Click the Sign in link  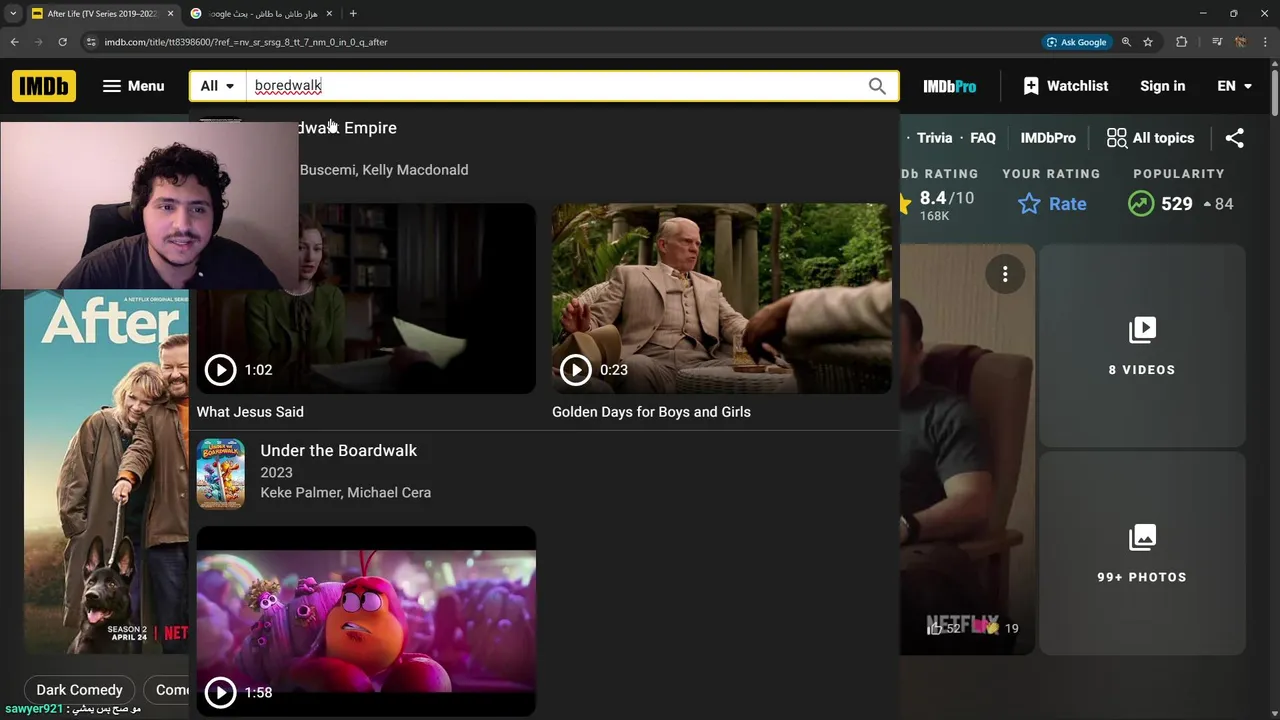[1162, 86]
